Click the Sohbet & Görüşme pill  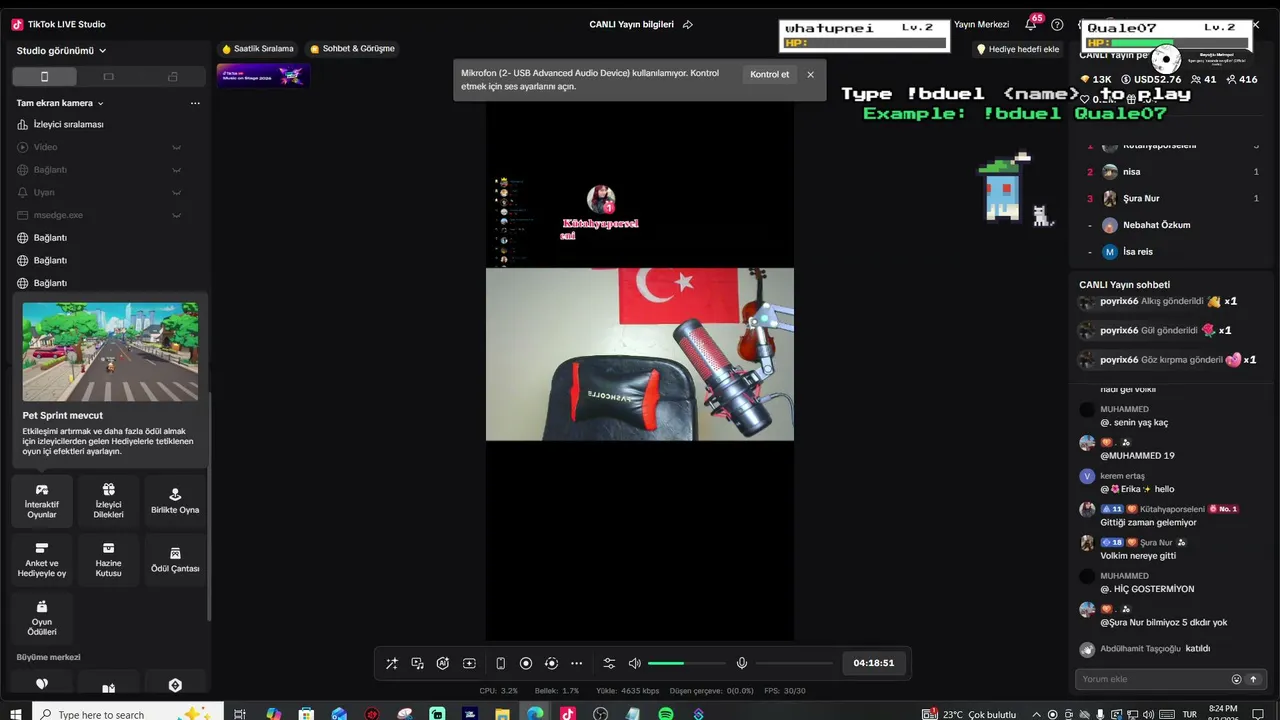[352, 48]
